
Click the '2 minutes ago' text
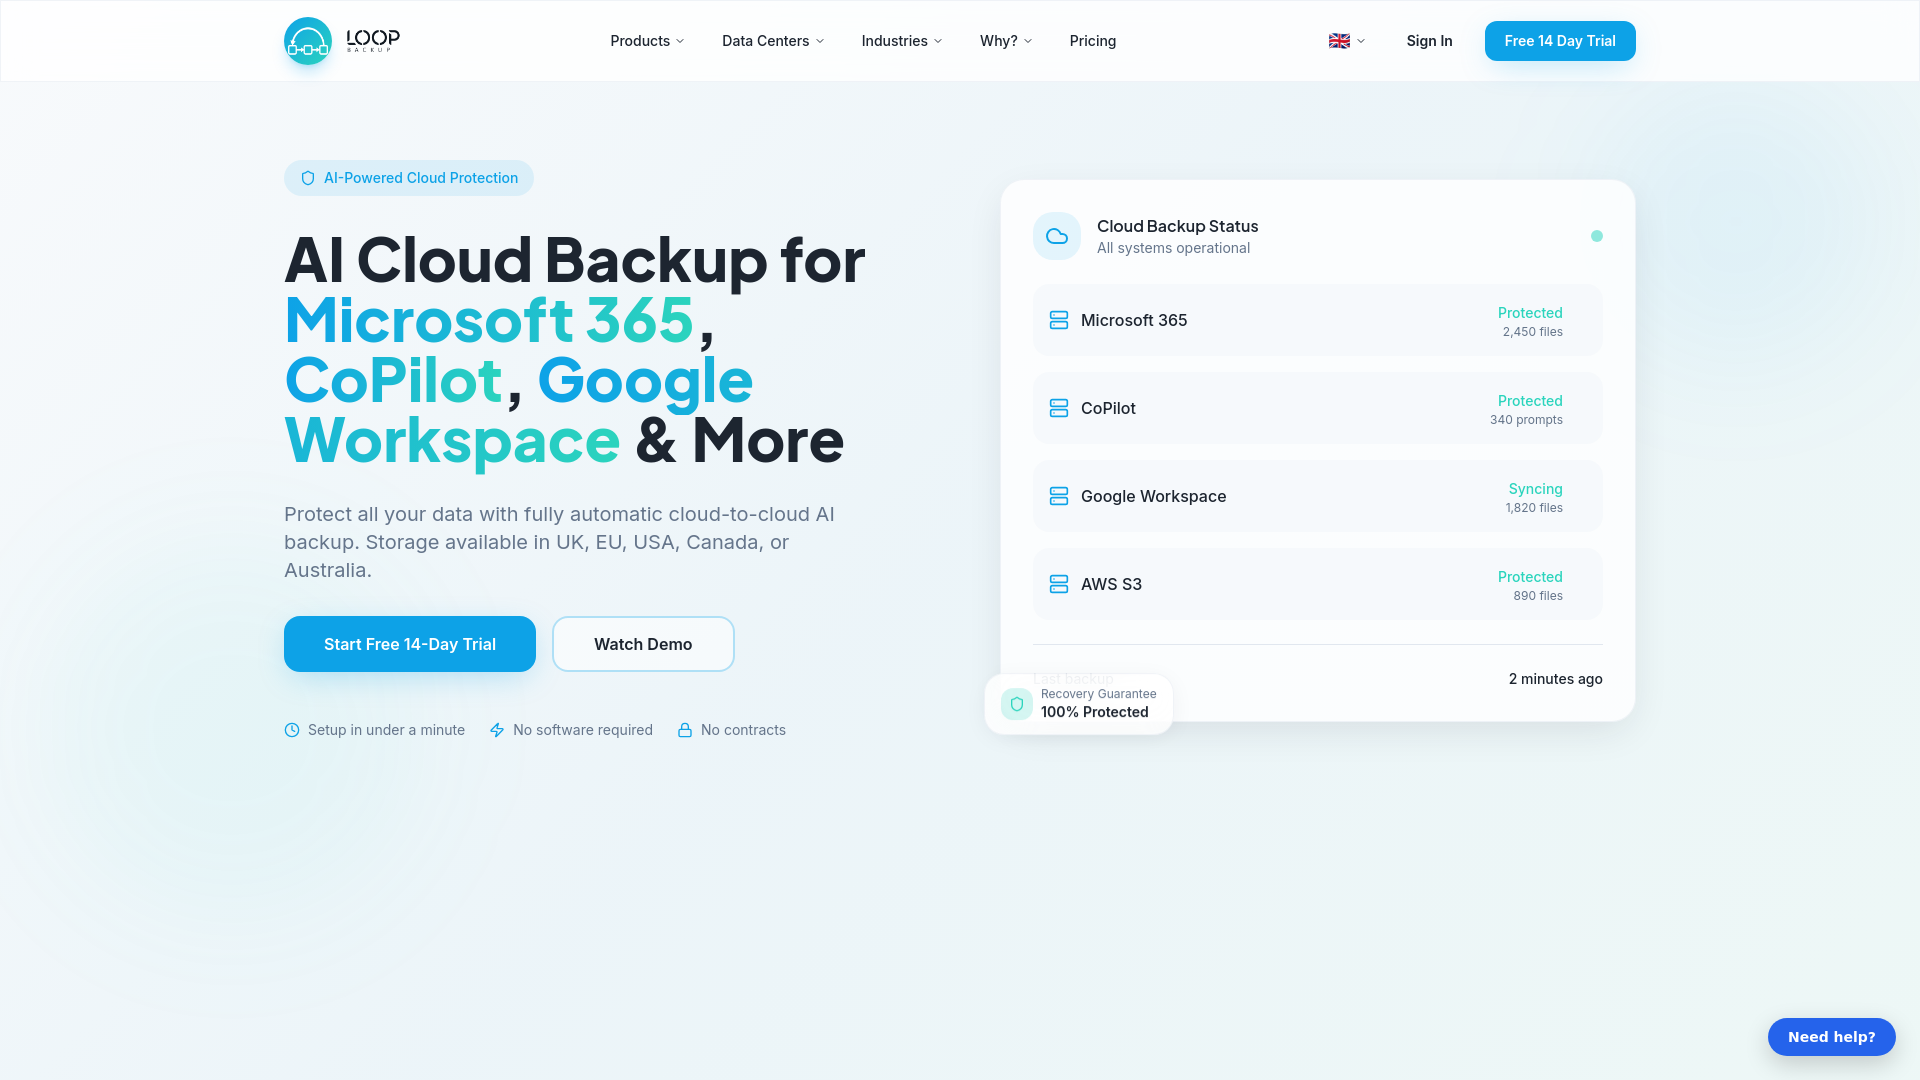pos(1555,679)
